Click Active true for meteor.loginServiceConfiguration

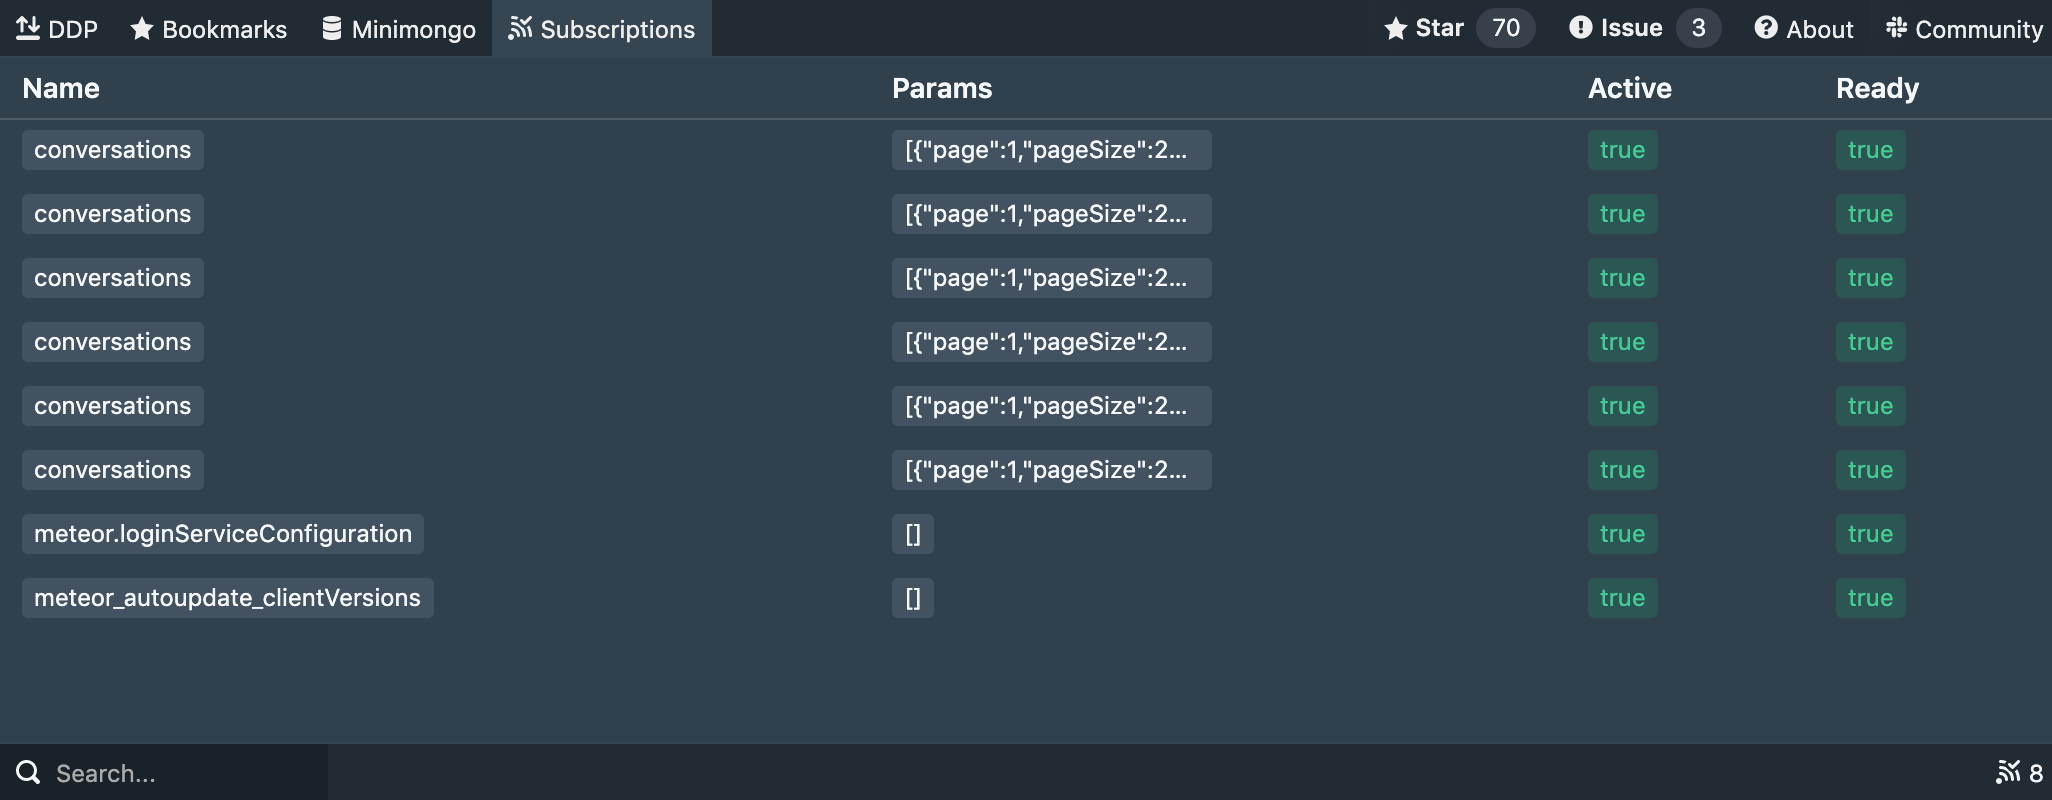(x=1623, y=534)
